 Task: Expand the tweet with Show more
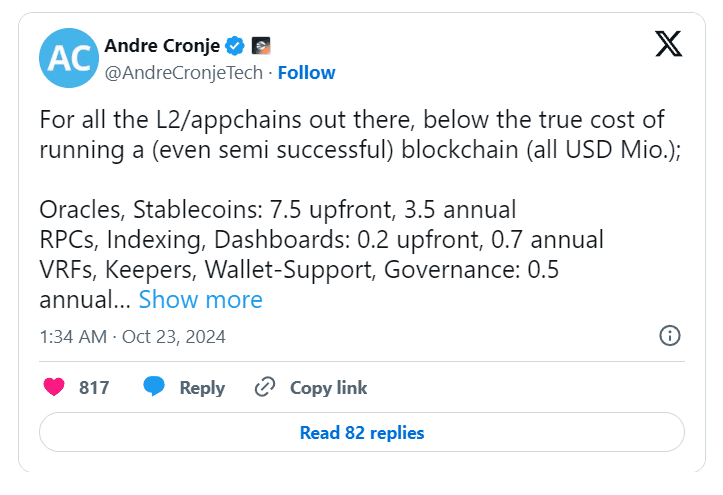[x=201, y=300]
